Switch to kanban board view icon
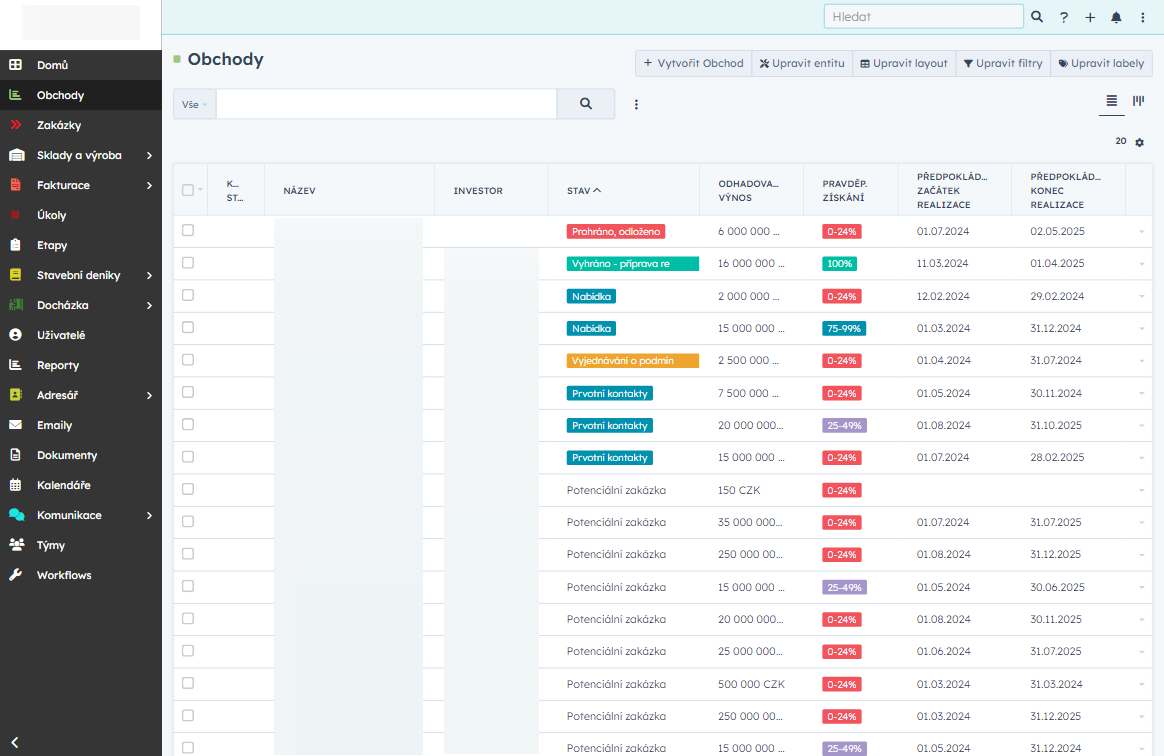Screen dimensions: 1164x756 [x=1138, y=101]
